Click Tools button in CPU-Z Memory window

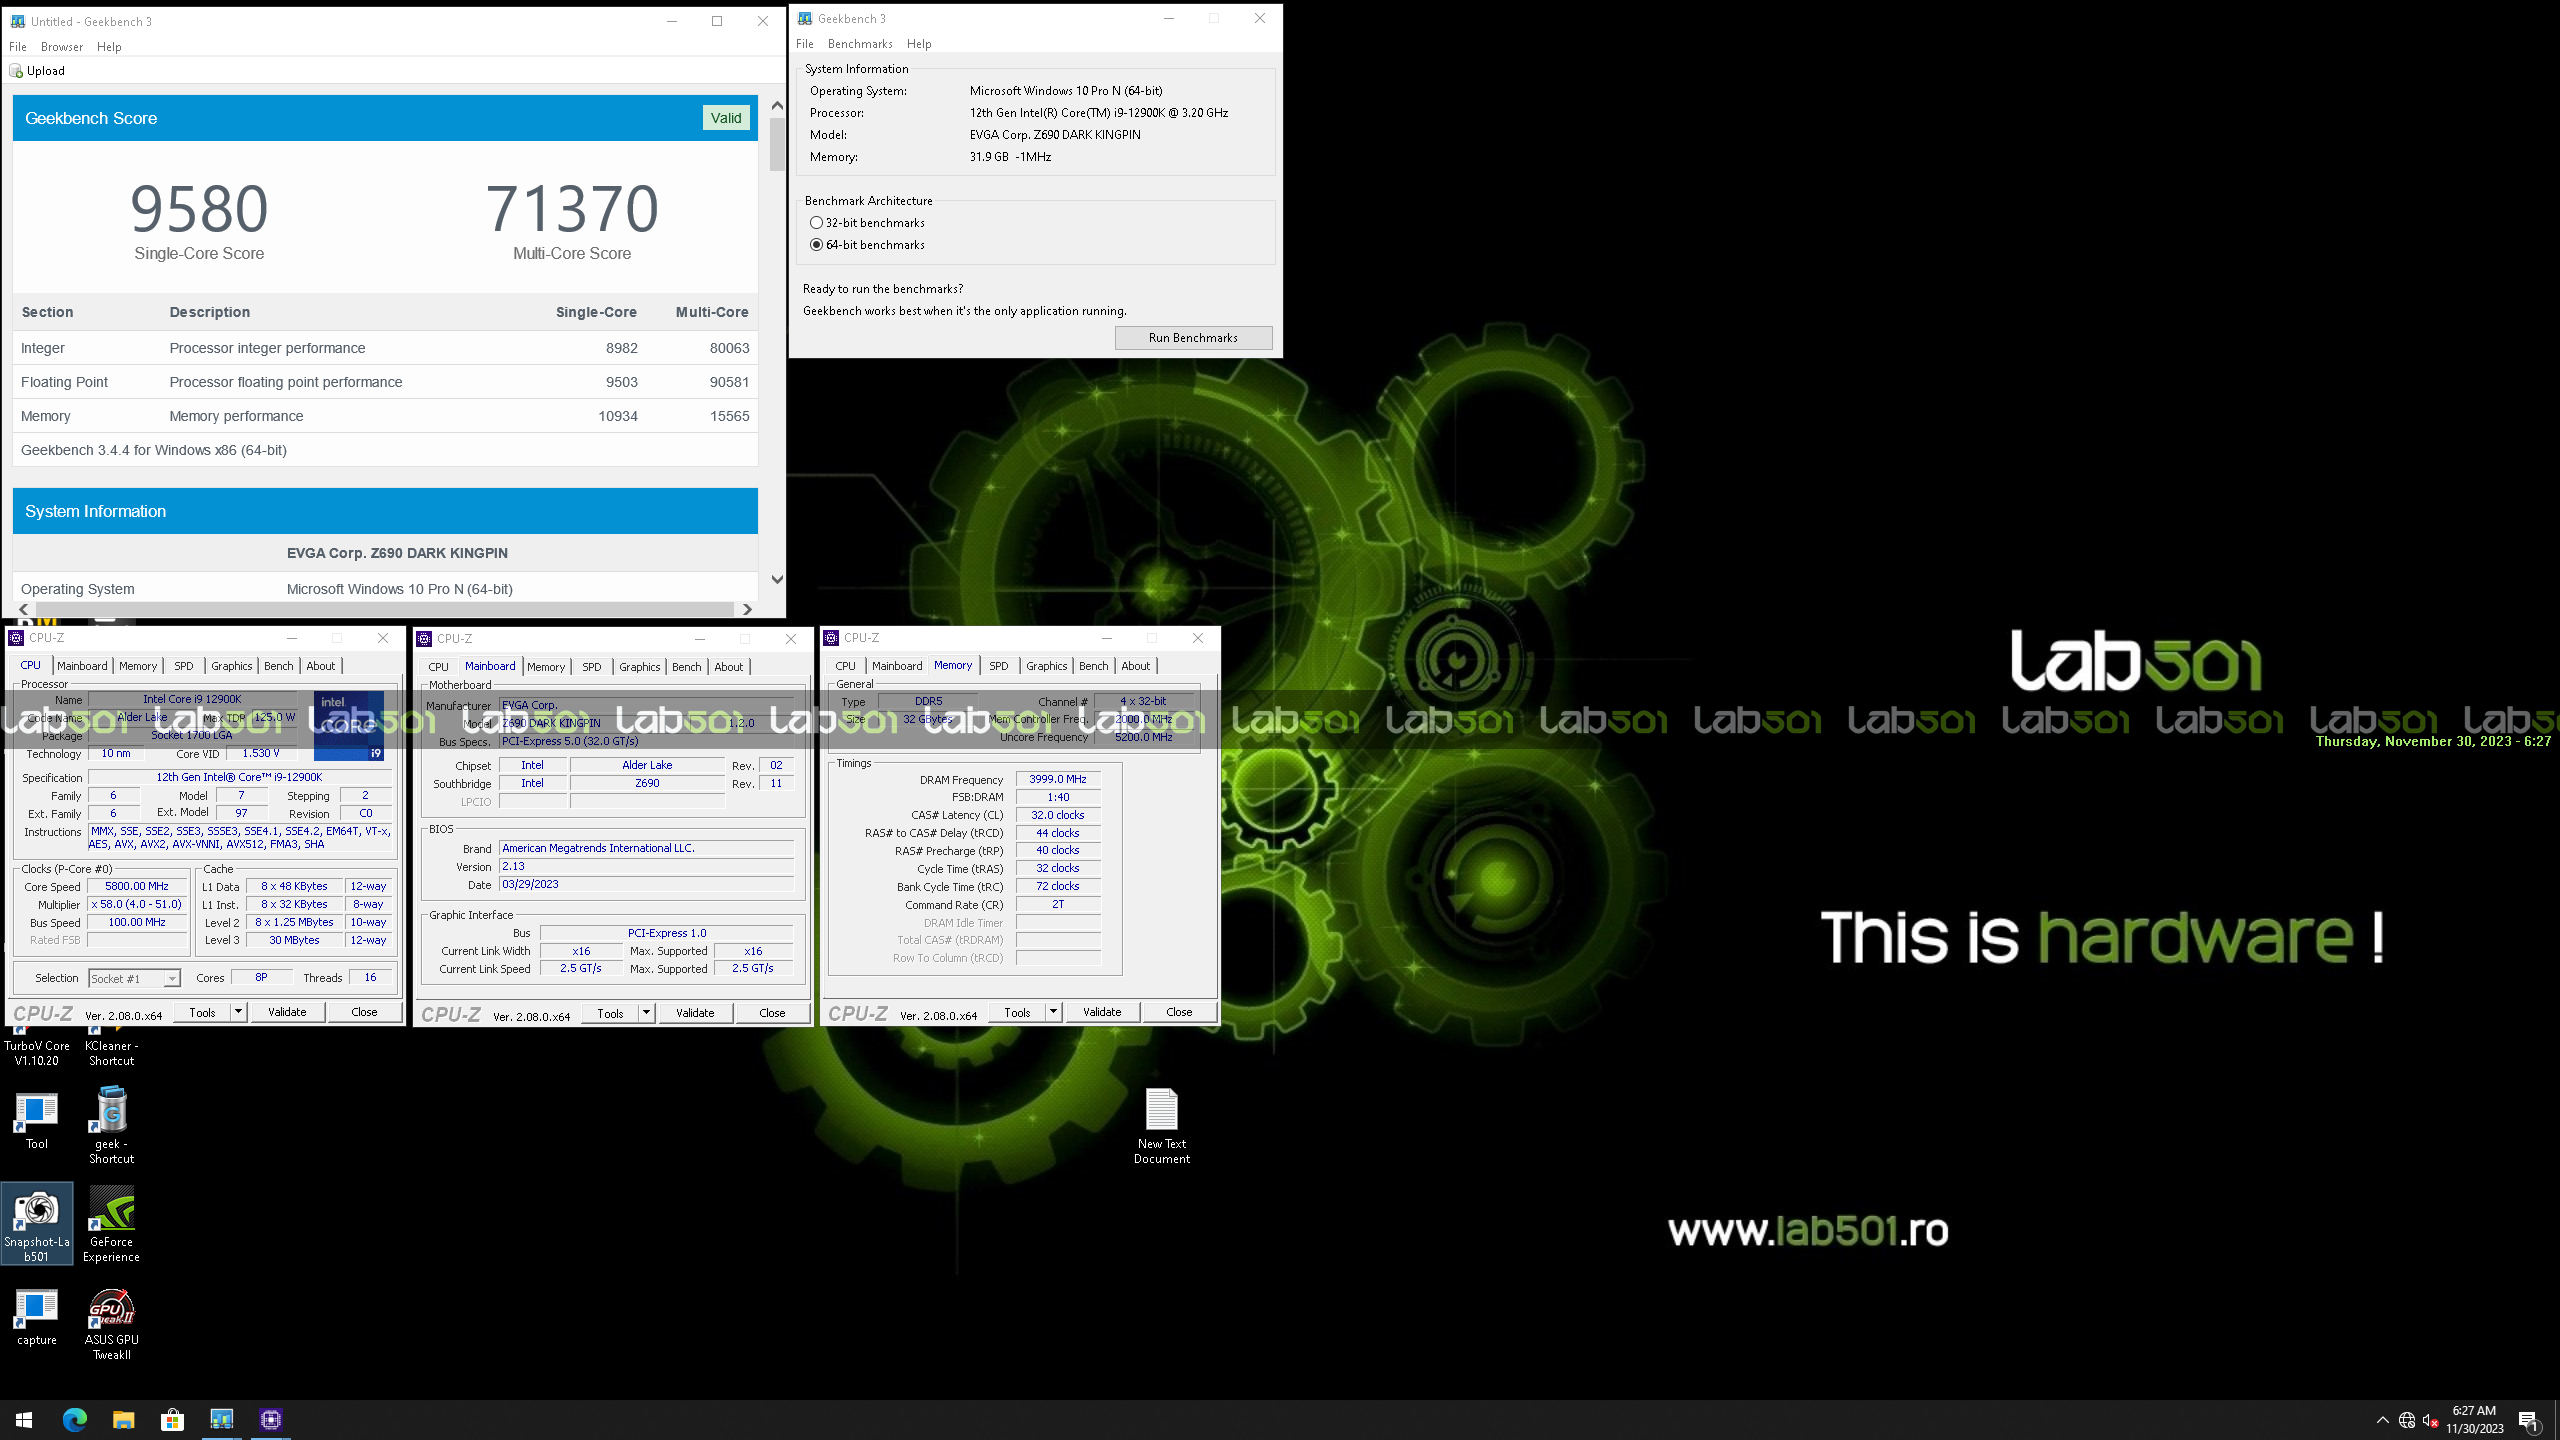(1017, 1012)
